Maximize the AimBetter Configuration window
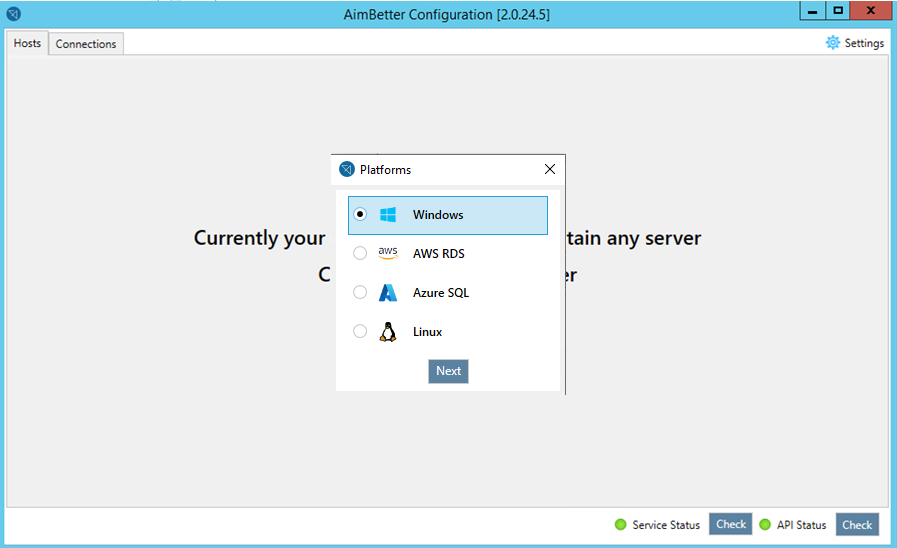This screenshot has width=897, height=548. [x=838, y=11]
